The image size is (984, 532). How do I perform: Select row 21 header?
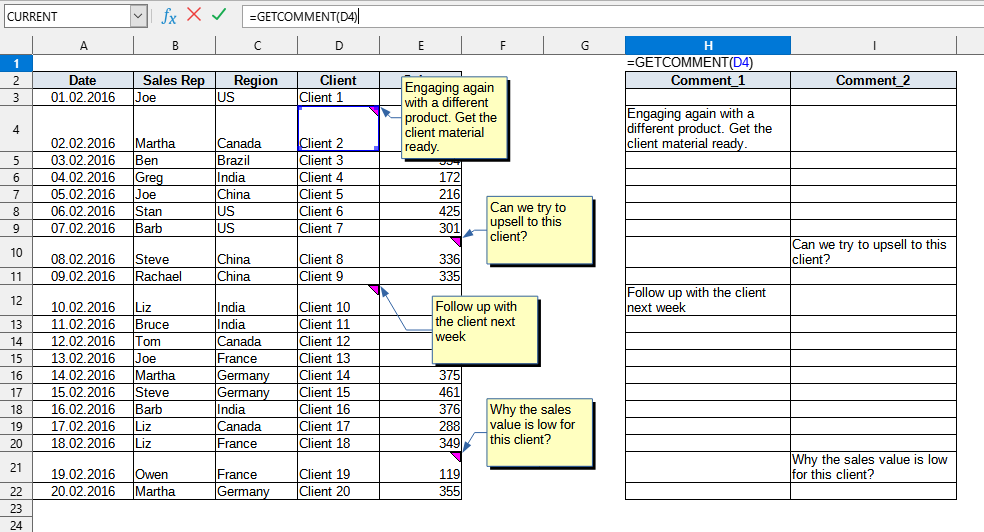pyautogui.click(x=16, y=467)
